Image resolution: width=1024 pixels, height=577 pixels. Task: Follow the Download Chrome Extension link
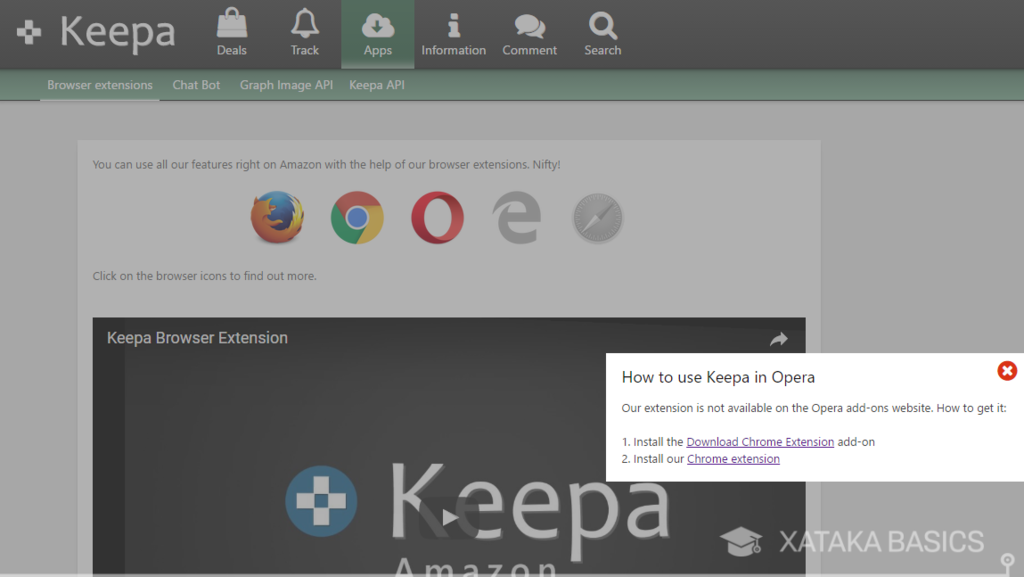tap(760, 441)
